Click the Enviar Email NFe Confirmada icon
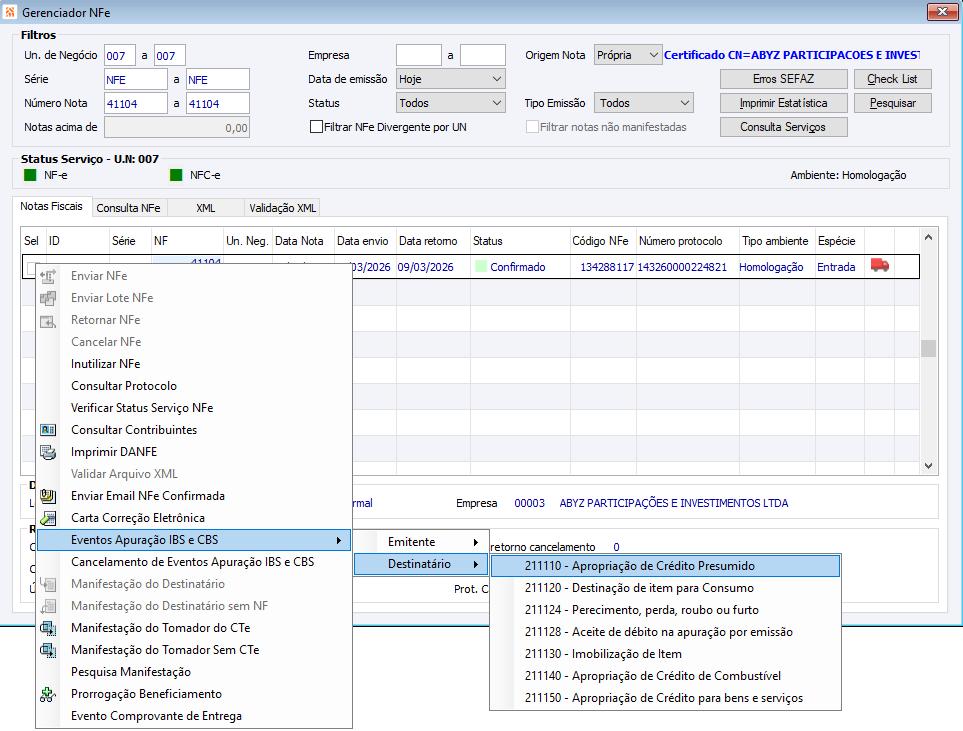The height and width of the screenshot is (731, 963). (x=48, y=496)
